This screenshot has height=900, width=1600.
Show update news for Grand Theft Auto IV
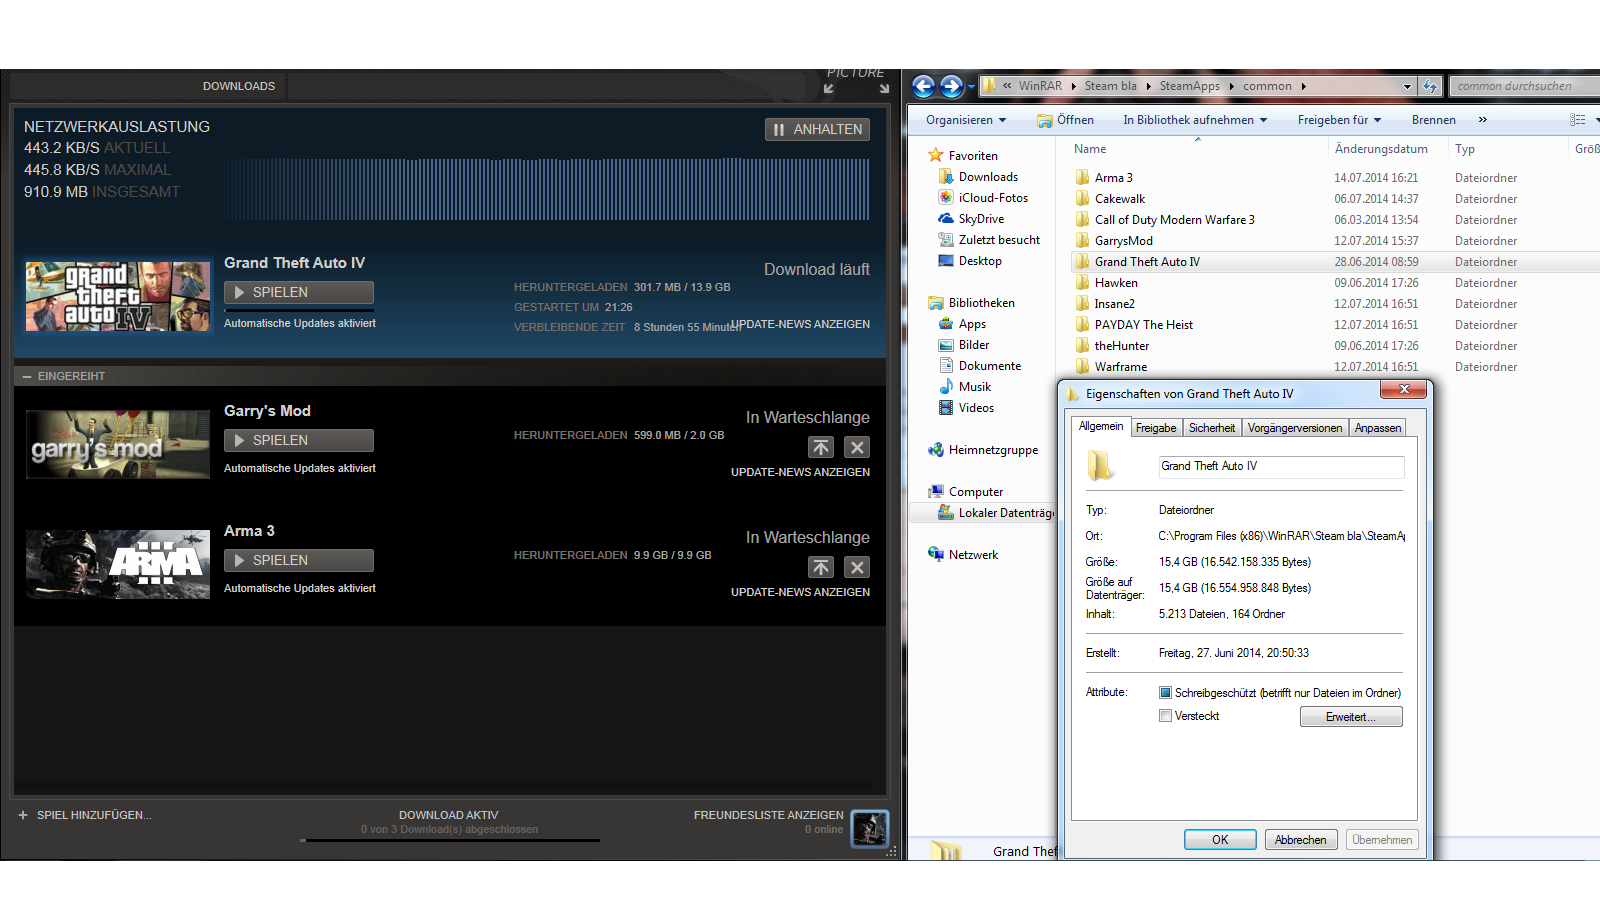coord(800,324)
